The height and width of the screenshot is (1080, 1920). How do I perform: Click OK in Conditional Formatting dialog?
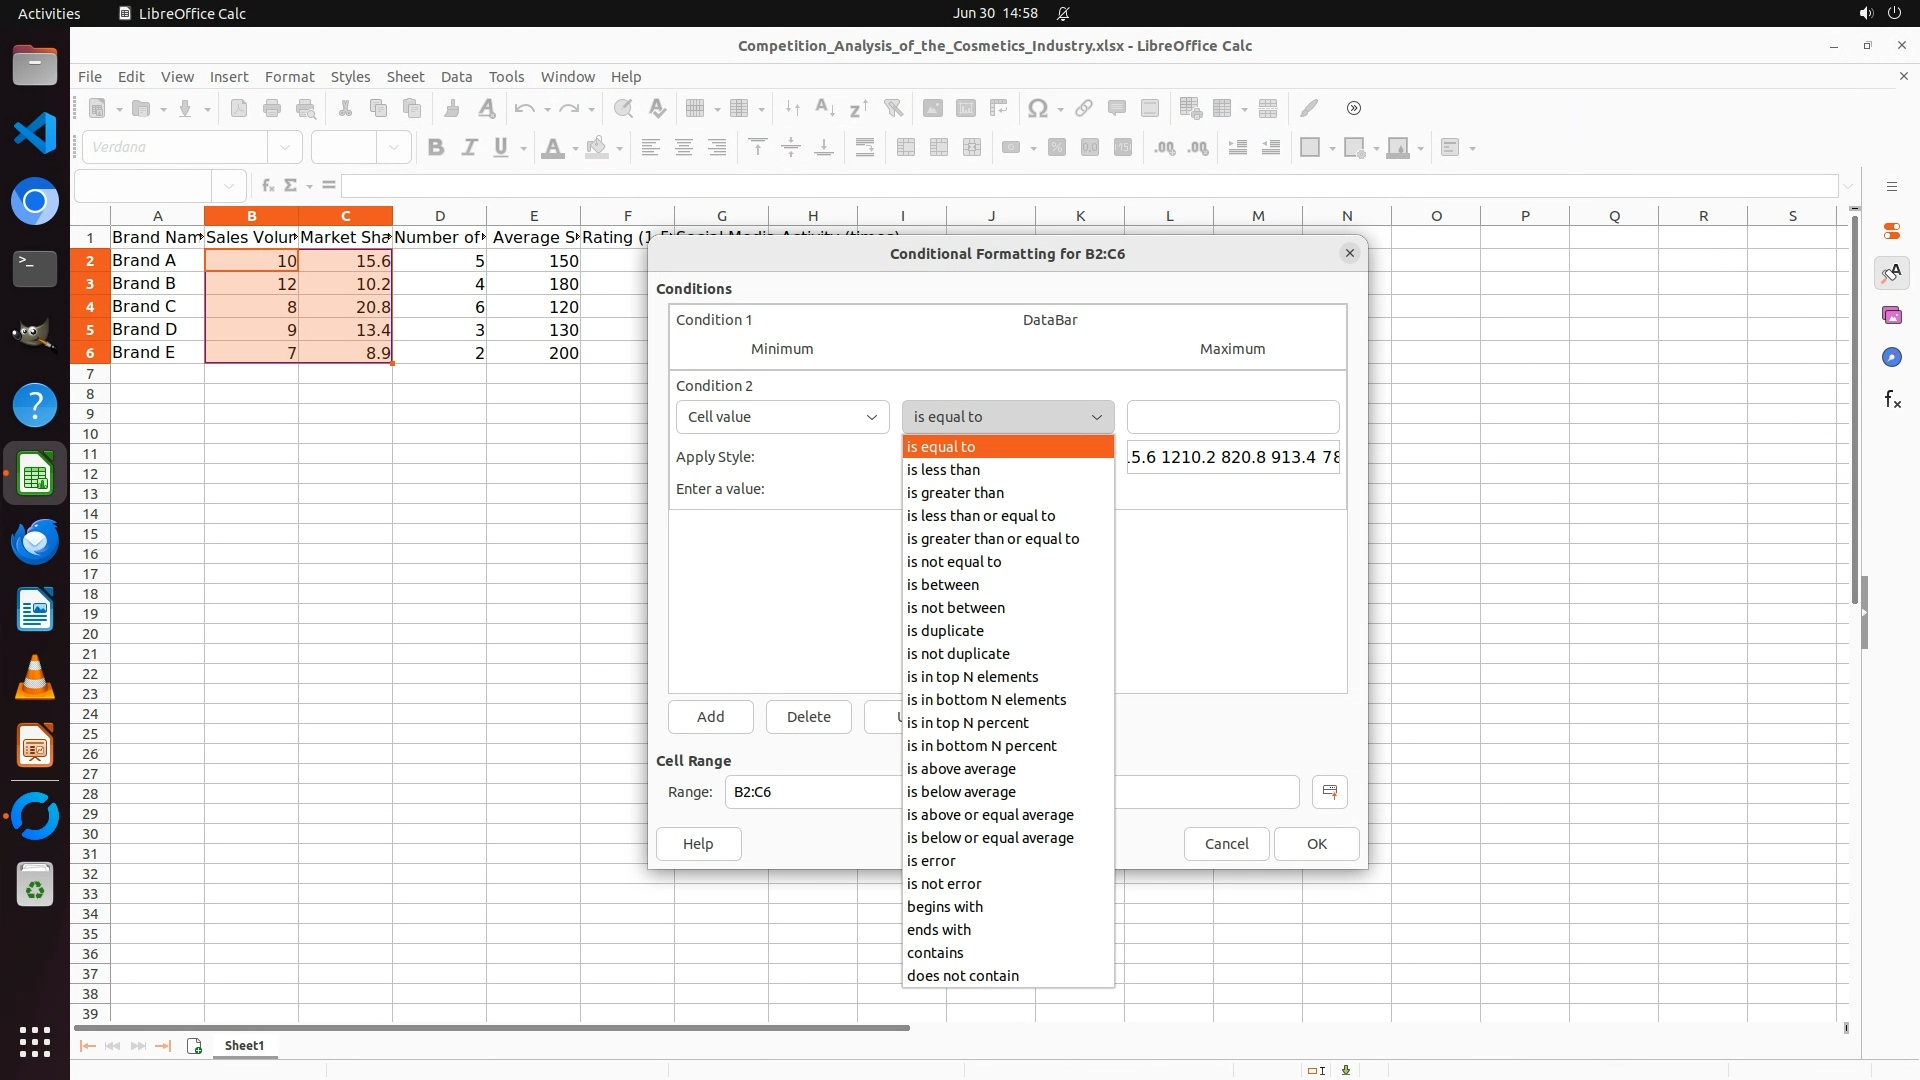coord(1316,844)
